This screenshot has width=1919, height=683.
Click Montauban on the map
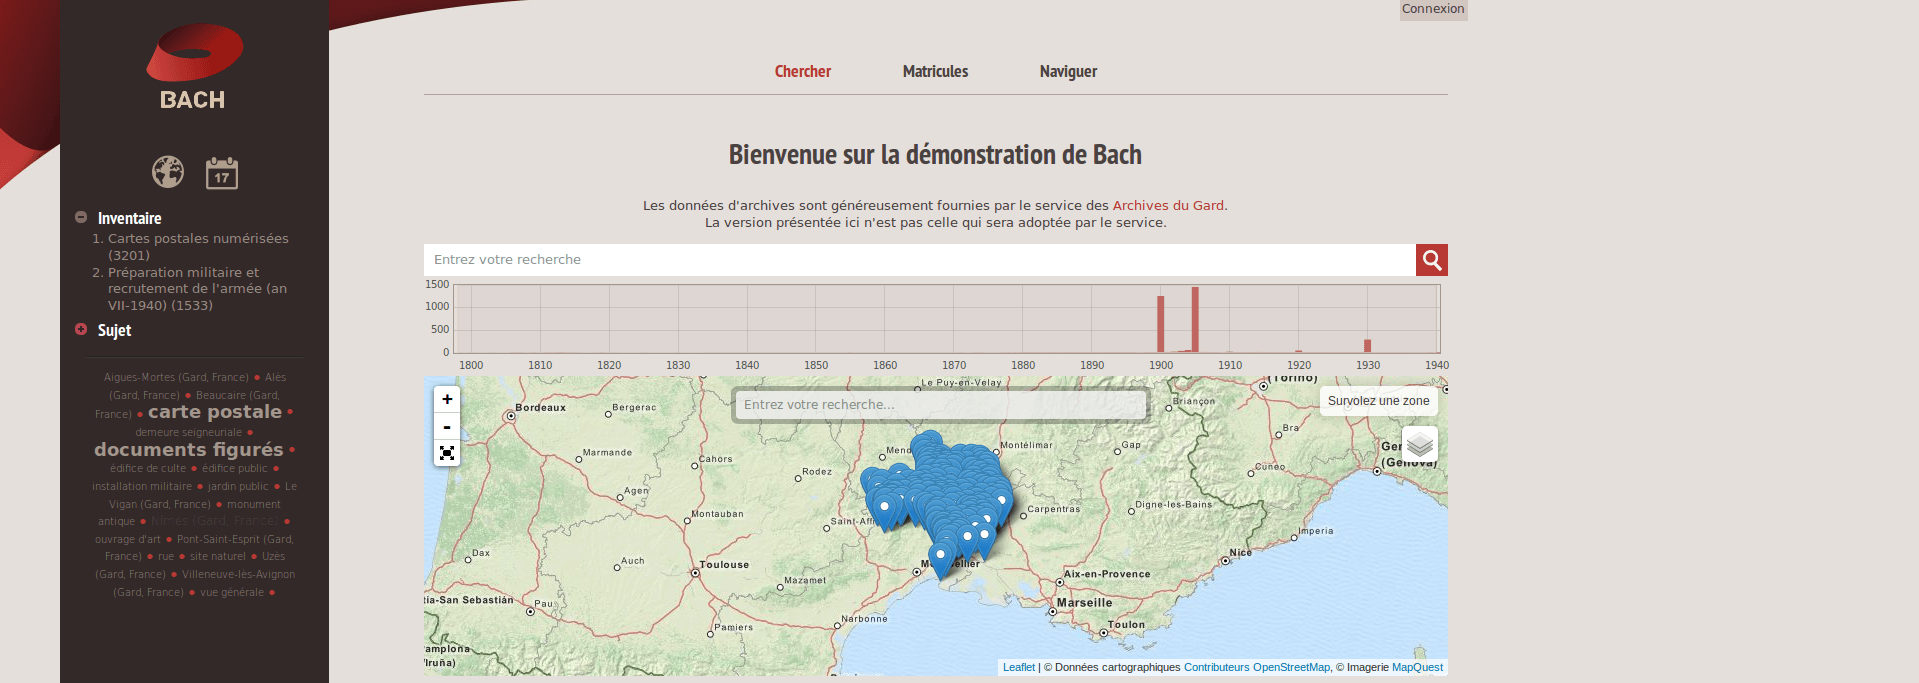click(717, 514)
